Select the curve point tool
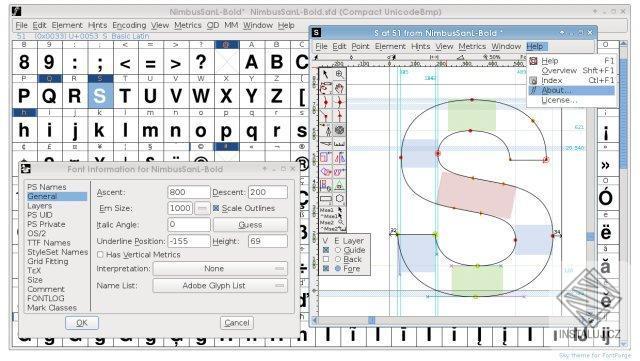 [326, 102]
